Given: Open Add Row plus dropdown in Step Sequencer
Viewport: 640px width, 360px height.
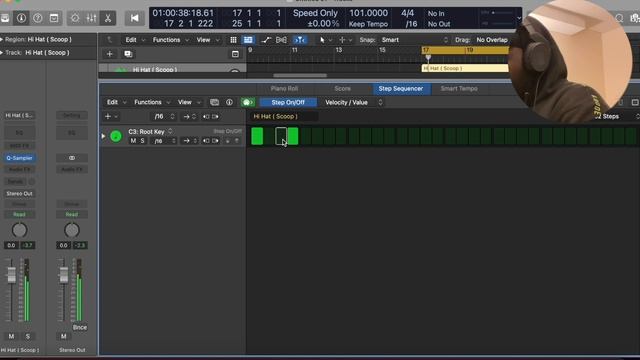Looking at the screenshot, I should pos(111,117).
